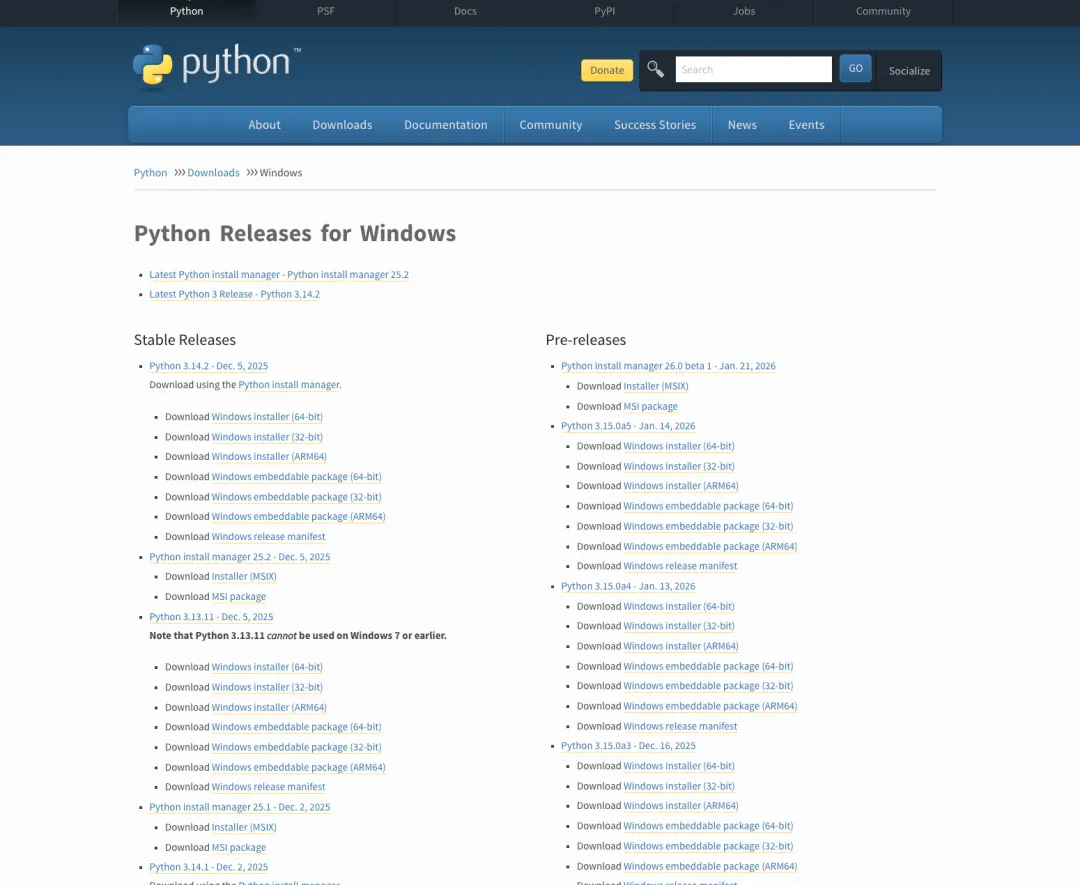This screenshot has height=885, width=1080.
Task: Click the magnifying glass search icon
Action: [655, 70]
